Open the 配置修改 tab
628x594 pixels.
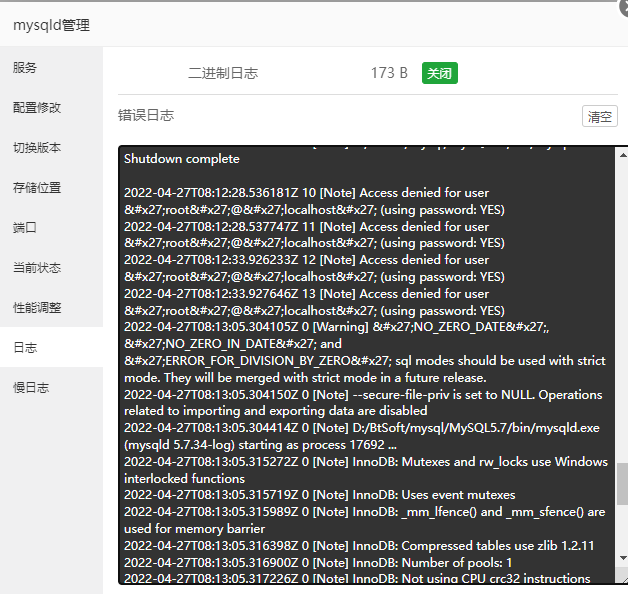37,107
